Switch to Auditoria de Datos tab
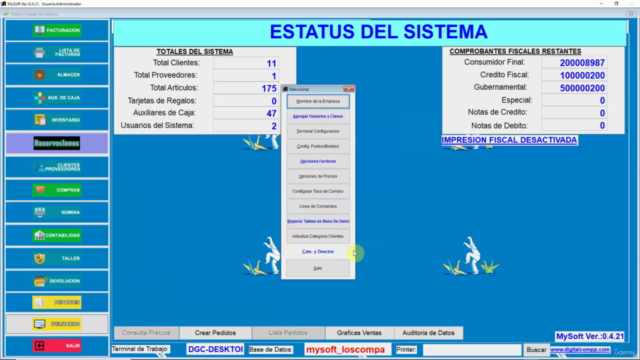The width and height of the screenshot is (640, 360). pos(428,333)
